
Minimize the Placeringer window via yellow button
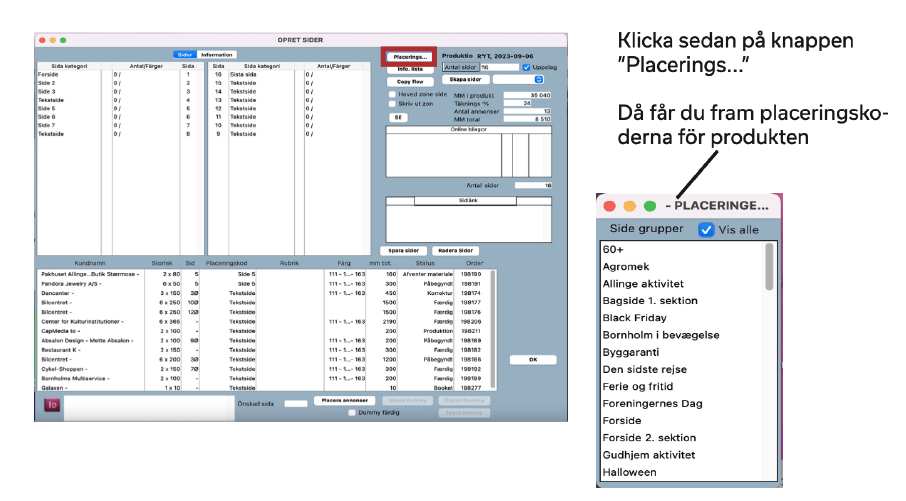tap(629, 205)
